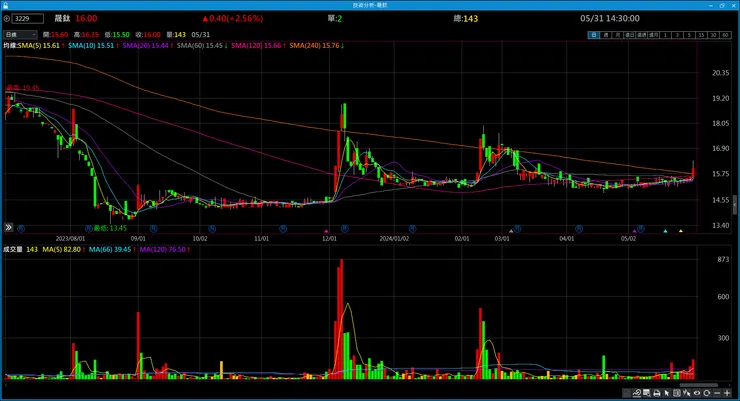This screenshot has width=740, height=401.
Task: Click the blue circle marker just right of 12/01
Action: coord(345,229)
